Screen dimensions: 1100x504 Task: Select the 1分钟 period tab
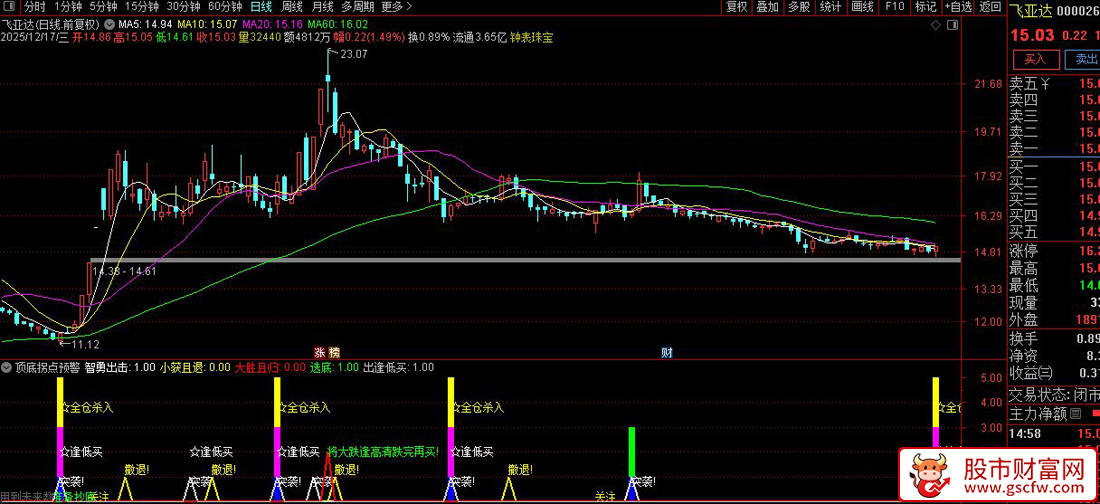click(67, 7)
